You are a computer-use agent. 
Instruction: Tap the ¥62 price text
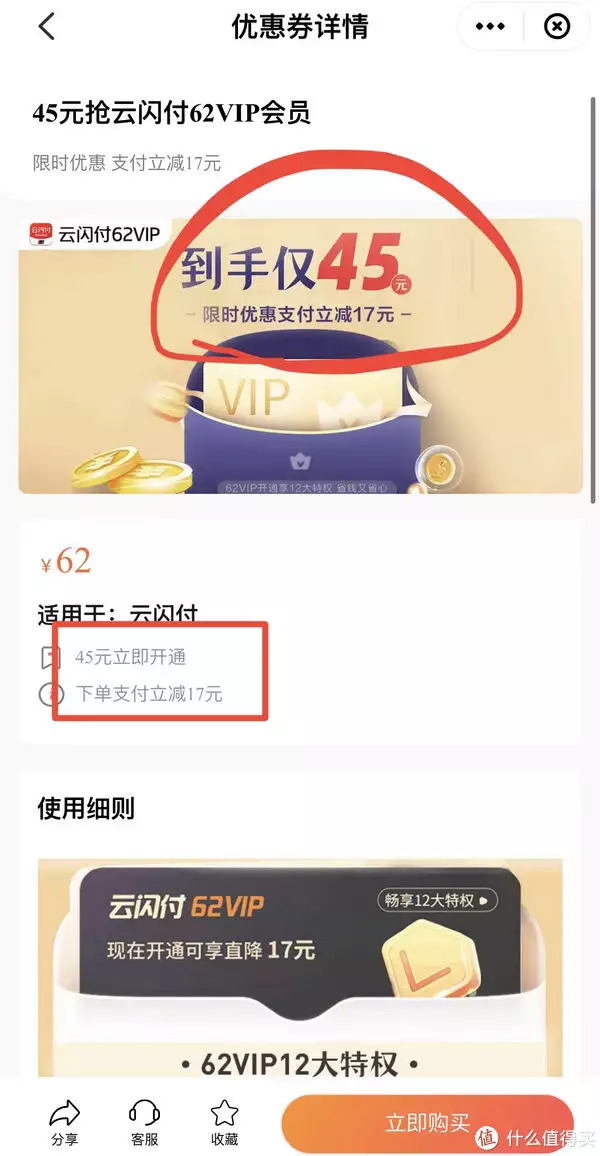[66, 562]
